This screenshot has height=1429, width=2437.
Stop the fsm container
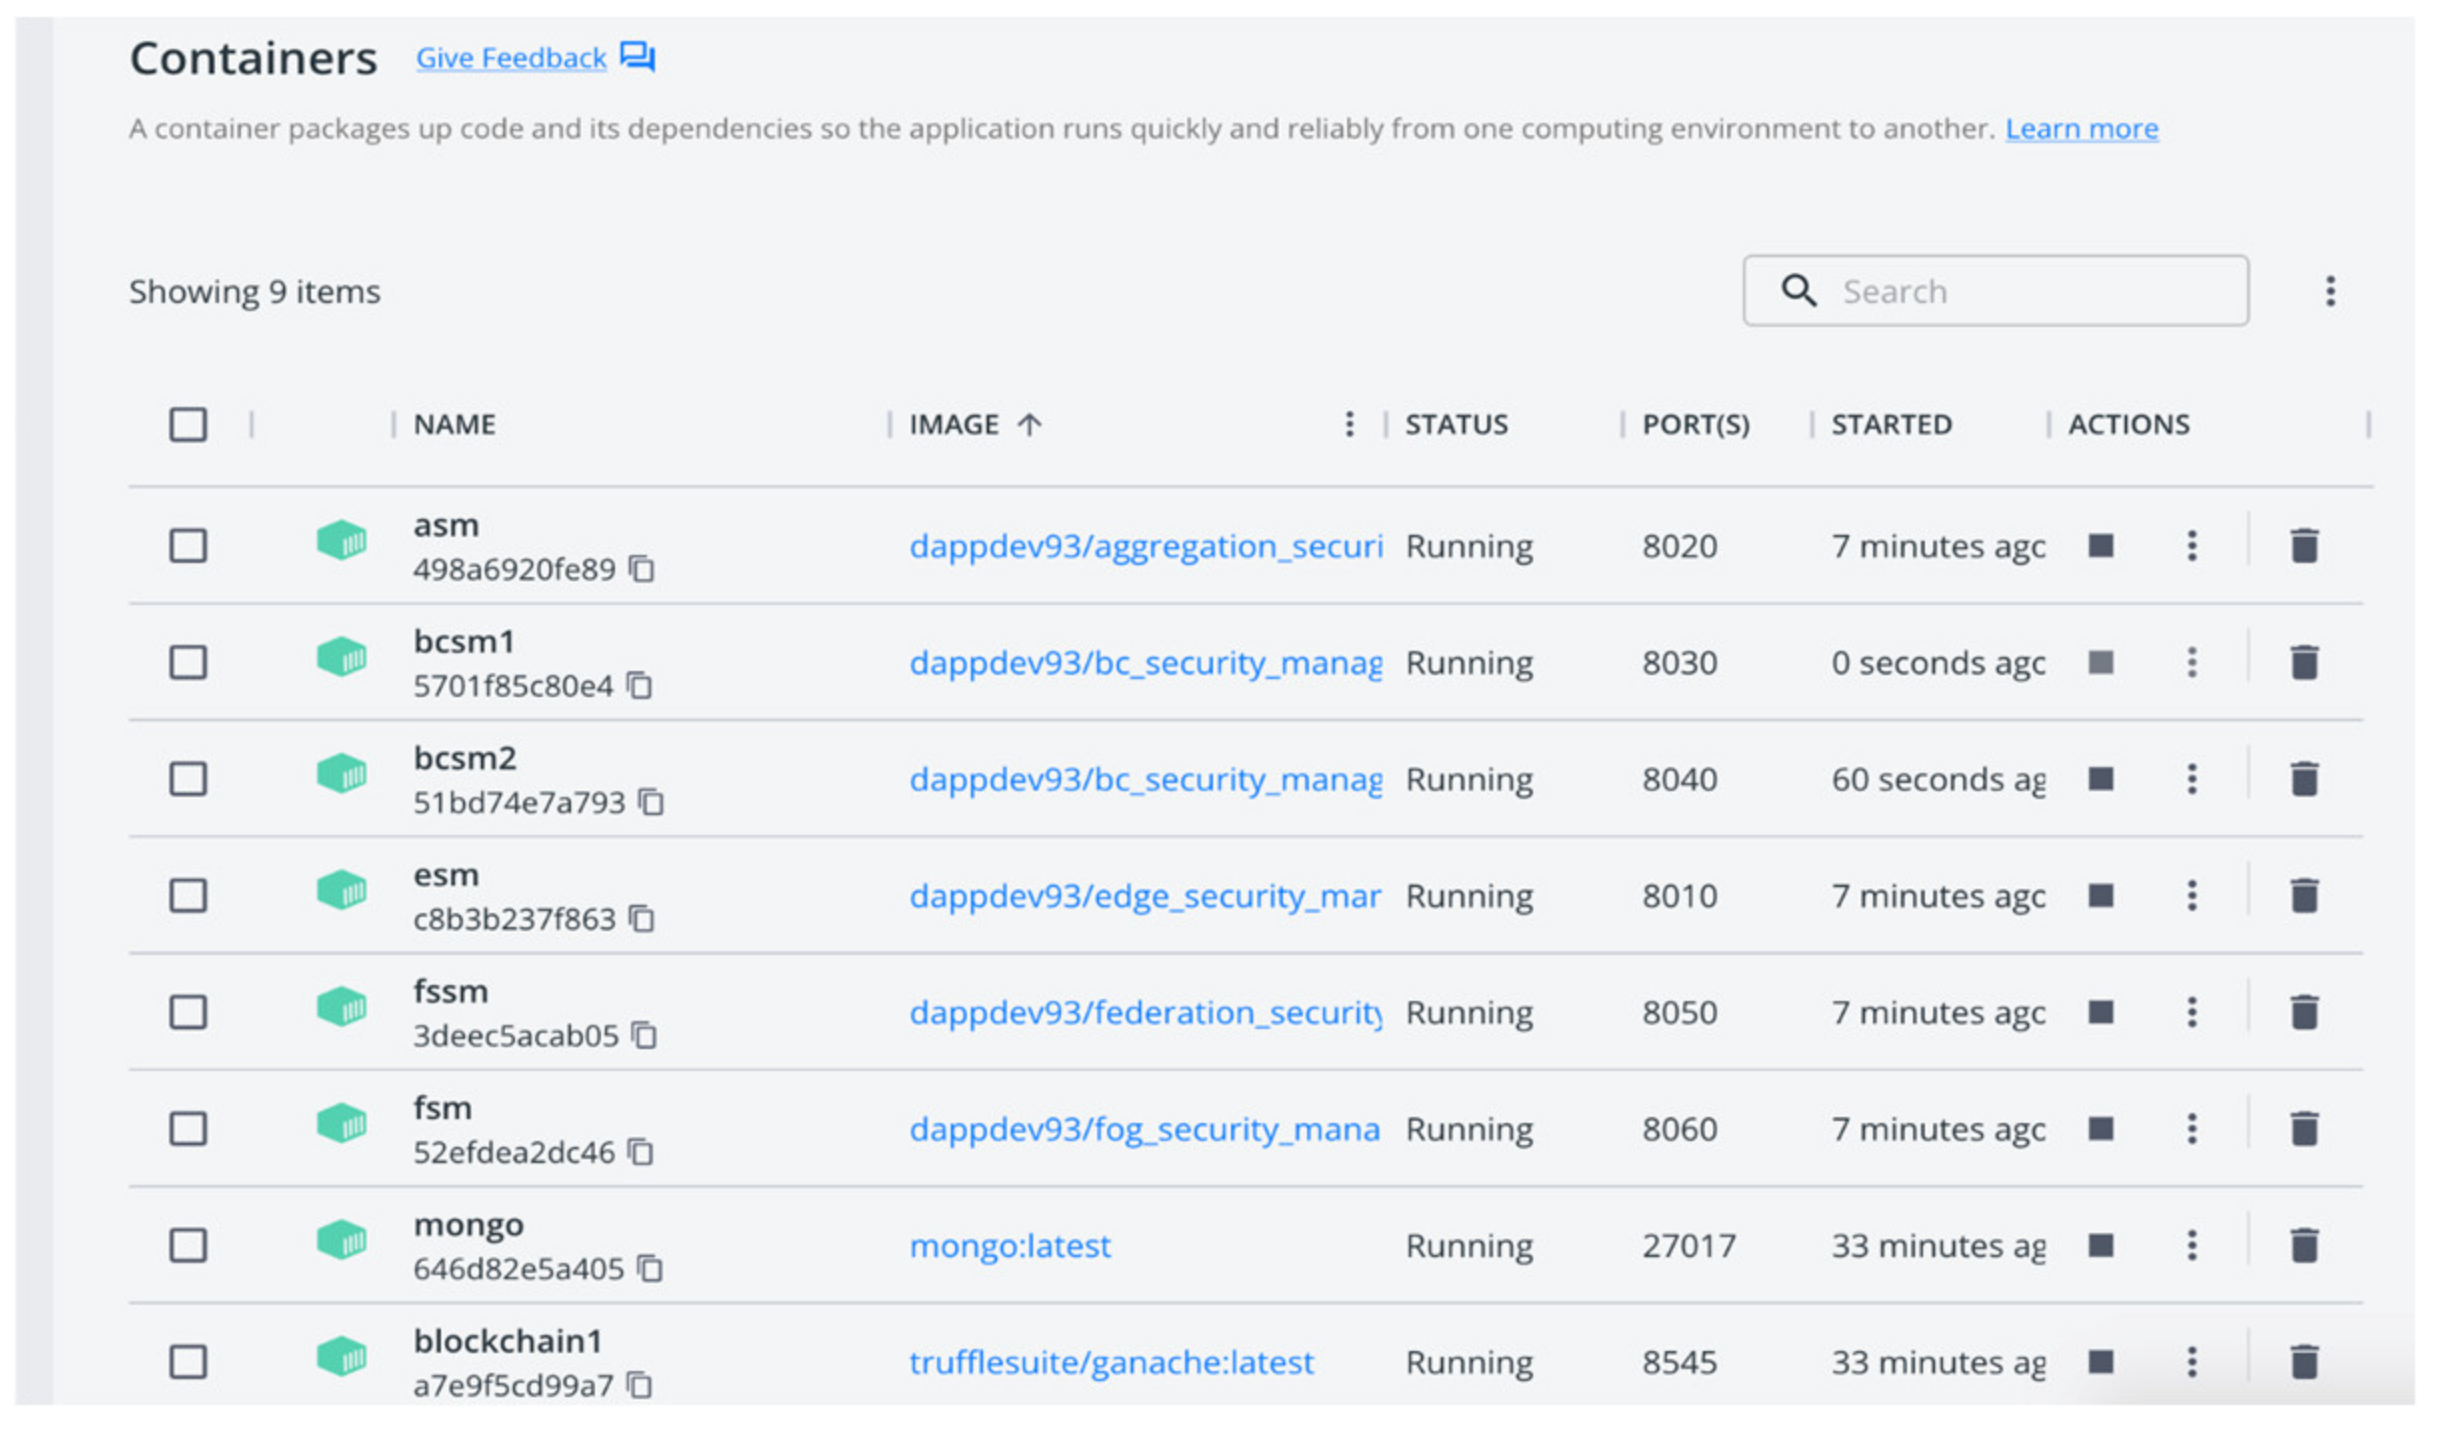(x=2099, y=1128)
